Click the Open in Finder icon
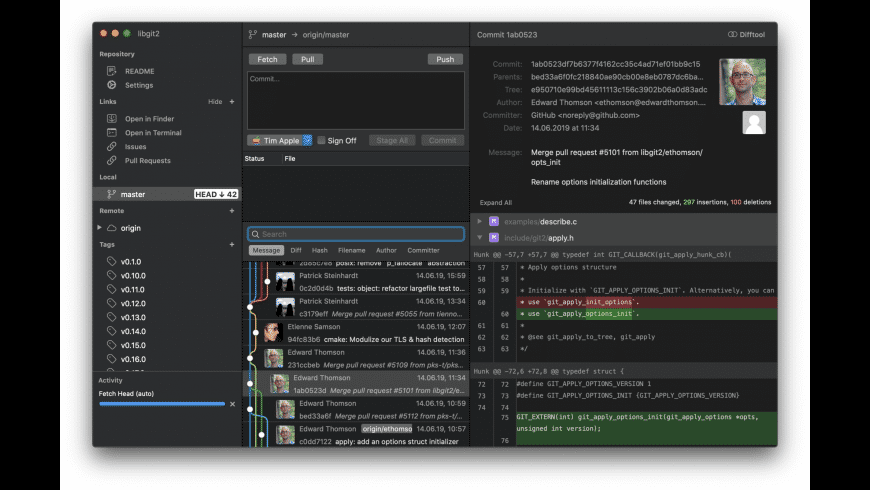The image size is (870, 490). (x=112, y=118)
